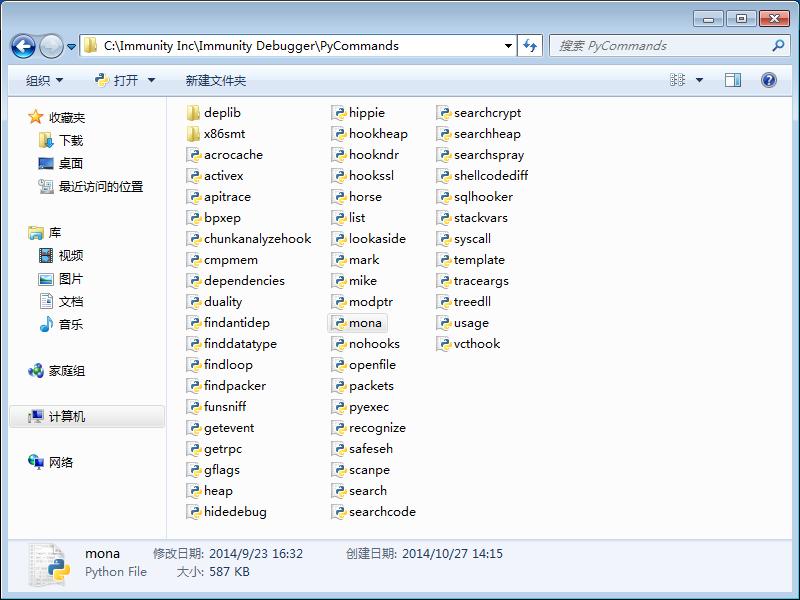The width and height of the screenshot is (800, 600).
Task: Click the file name funsniff
Action: click(225, 407)
